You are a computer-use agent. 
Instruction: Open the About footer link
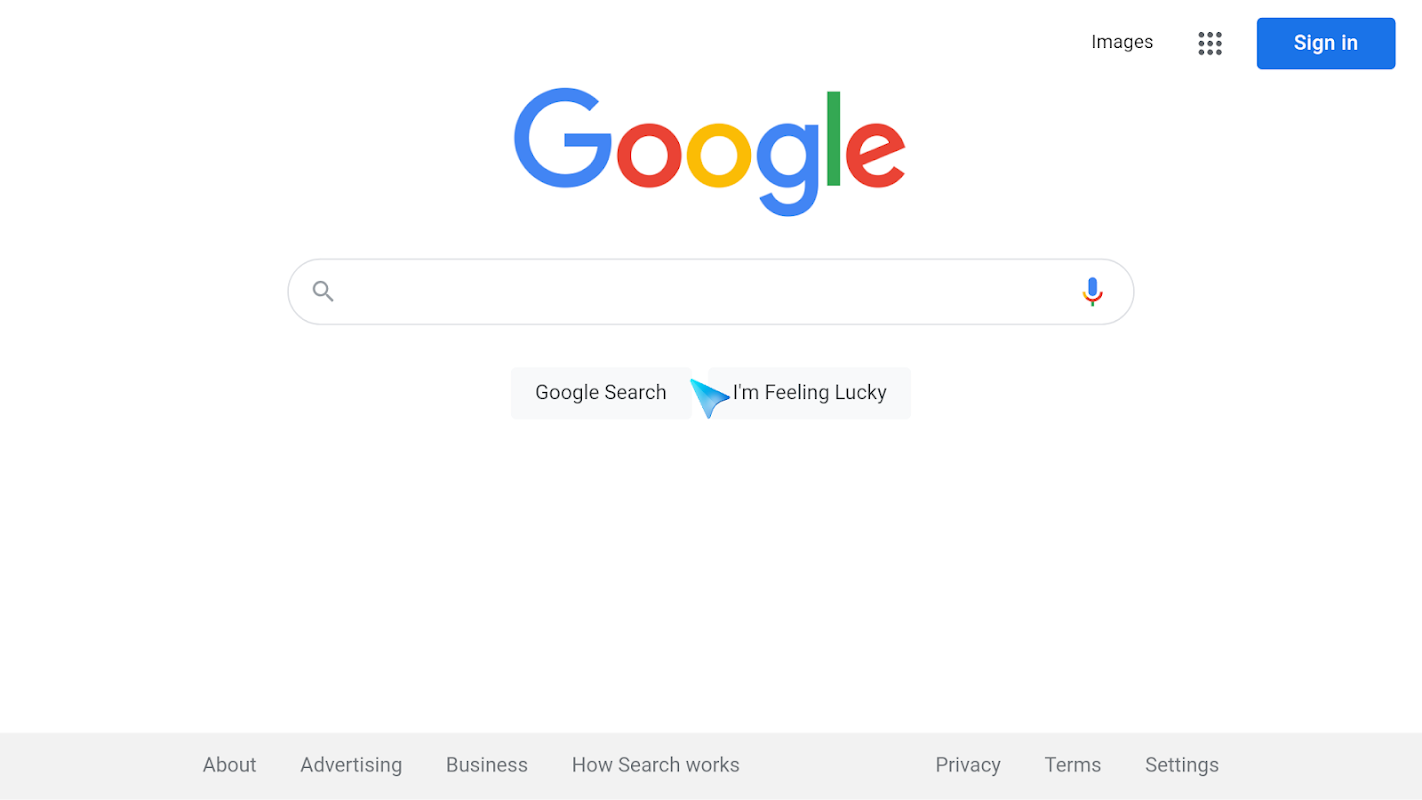pyautogui.click(x=229, y=765)
